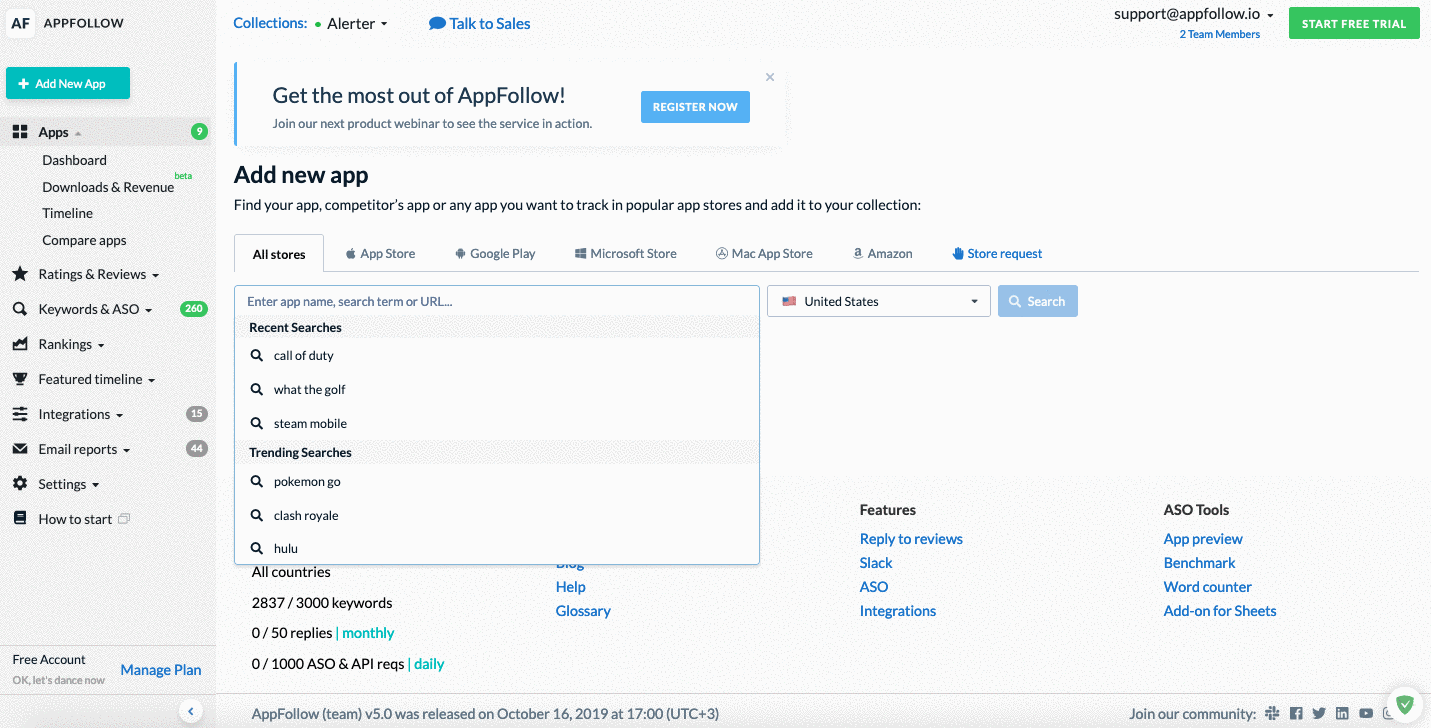Focus the app name search field

click(x=497, y=301)
